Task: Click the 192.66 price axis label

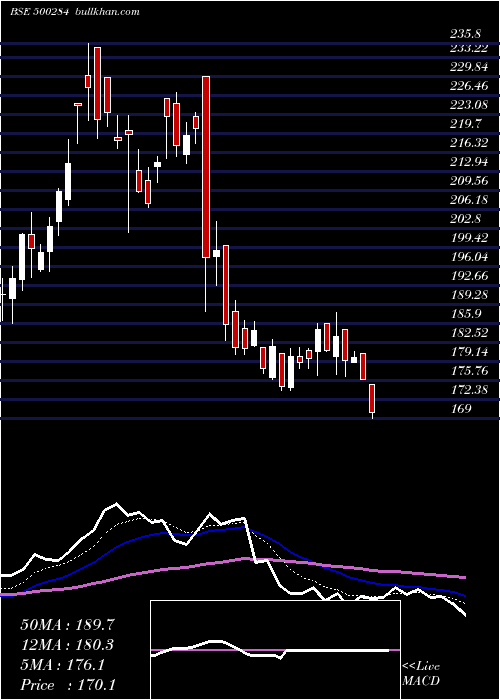Action: tap(469, 276)
